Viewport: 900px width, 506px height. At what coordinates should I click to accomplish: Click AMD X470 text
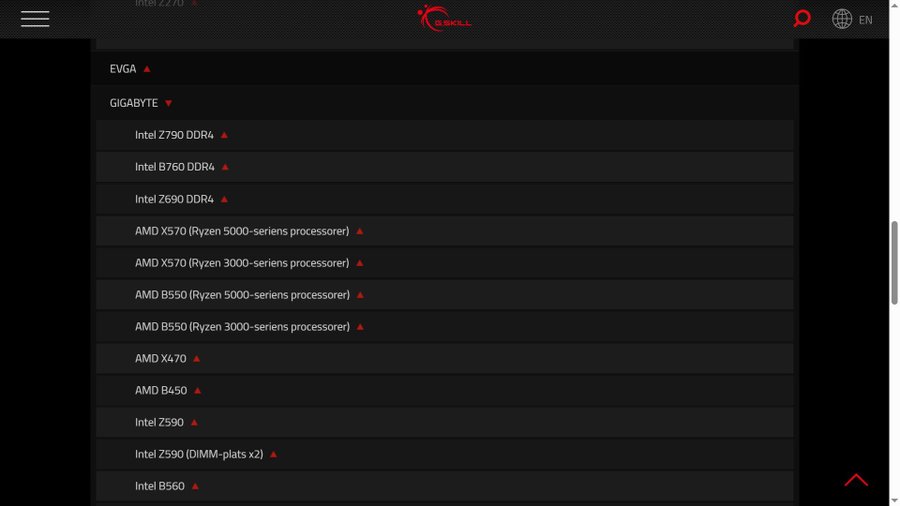(161, 359)
